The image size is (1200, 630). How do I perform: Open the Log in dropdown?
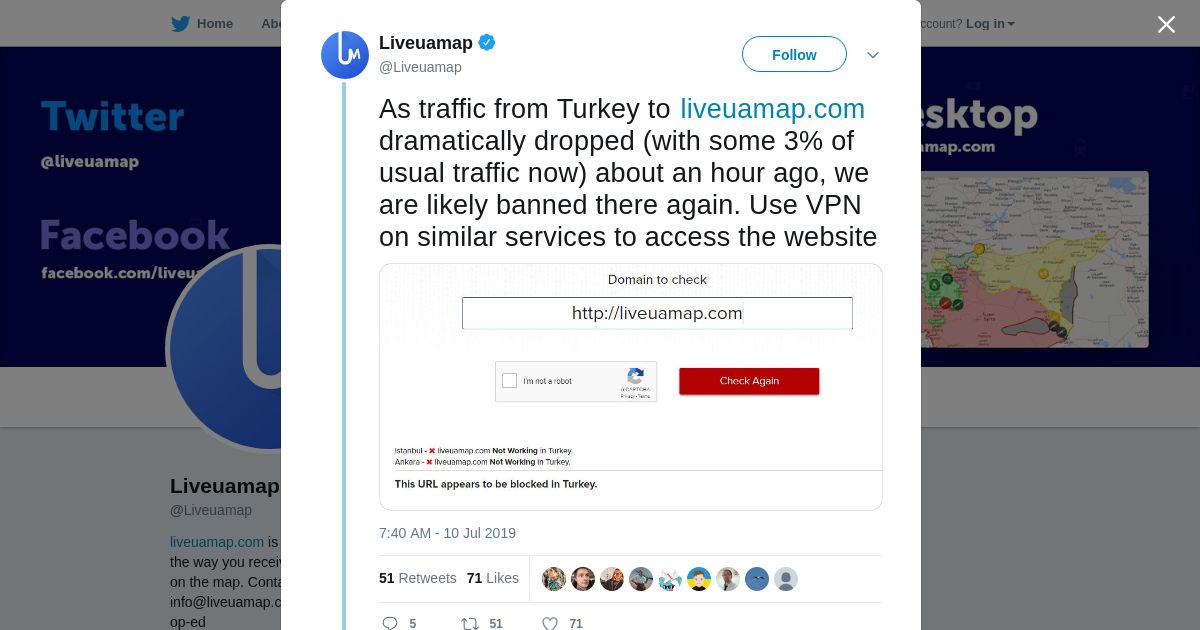[990, 24]
